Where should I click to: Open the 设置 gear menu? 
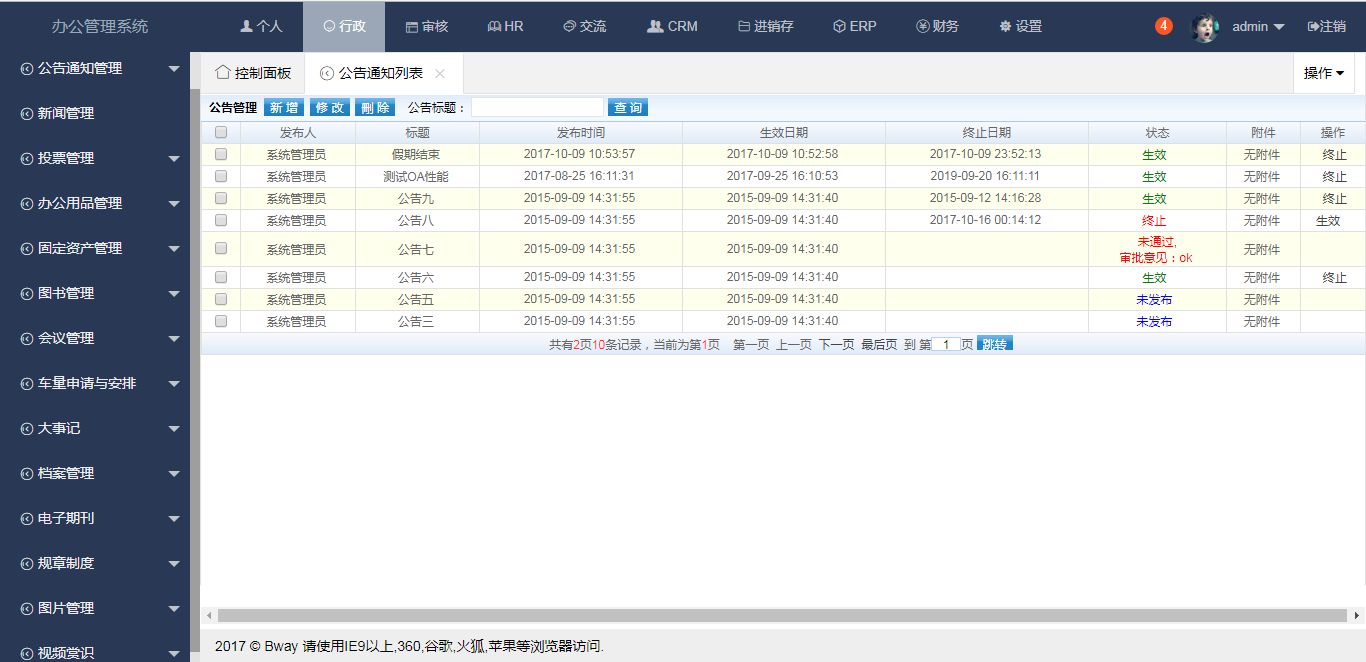coord(1020,26)
